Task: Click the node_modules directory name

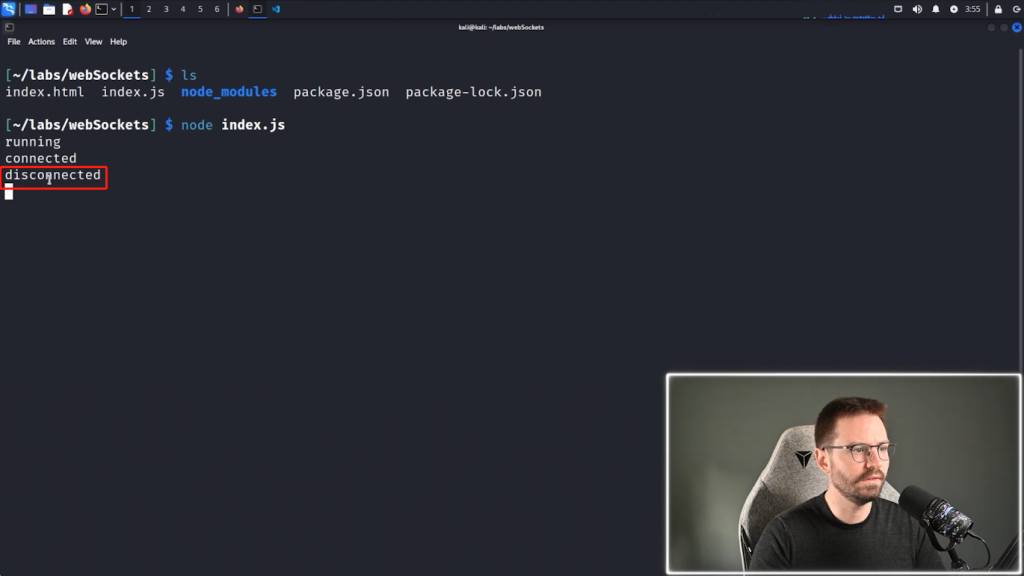Action: (x=229, y=92)
